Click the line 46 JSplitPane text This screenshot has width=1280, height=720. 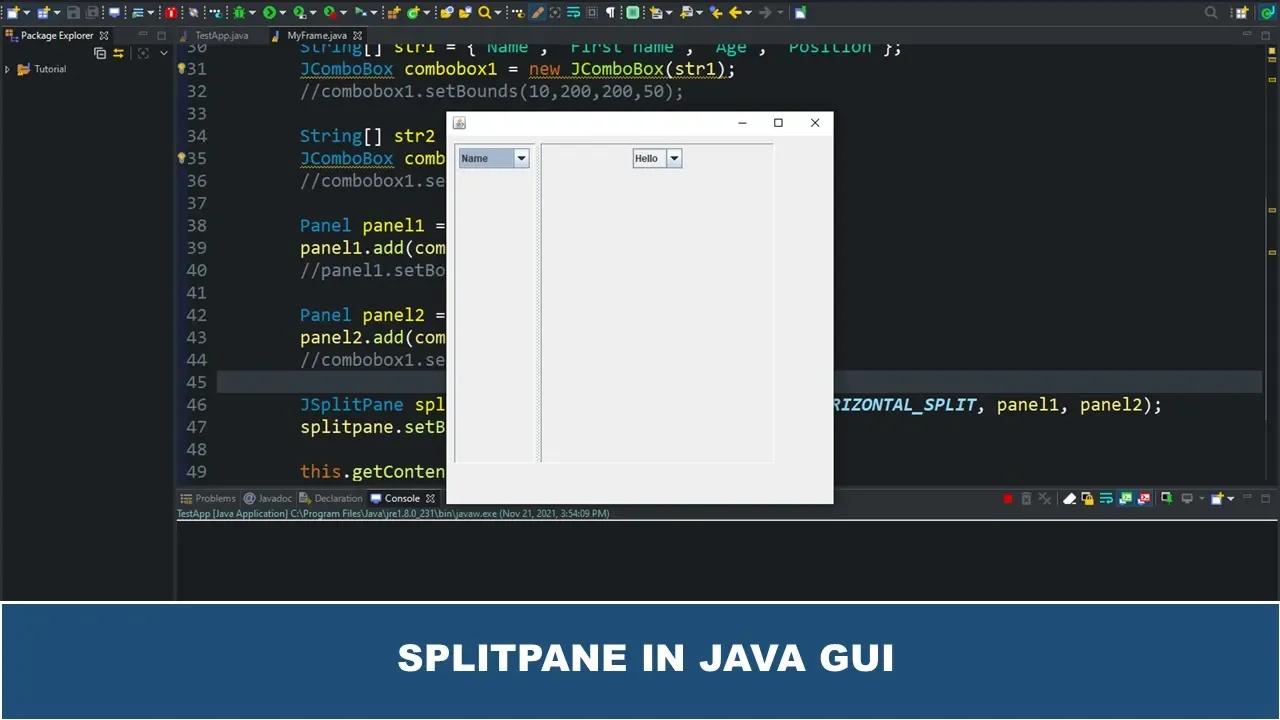[x=352, y=405]
